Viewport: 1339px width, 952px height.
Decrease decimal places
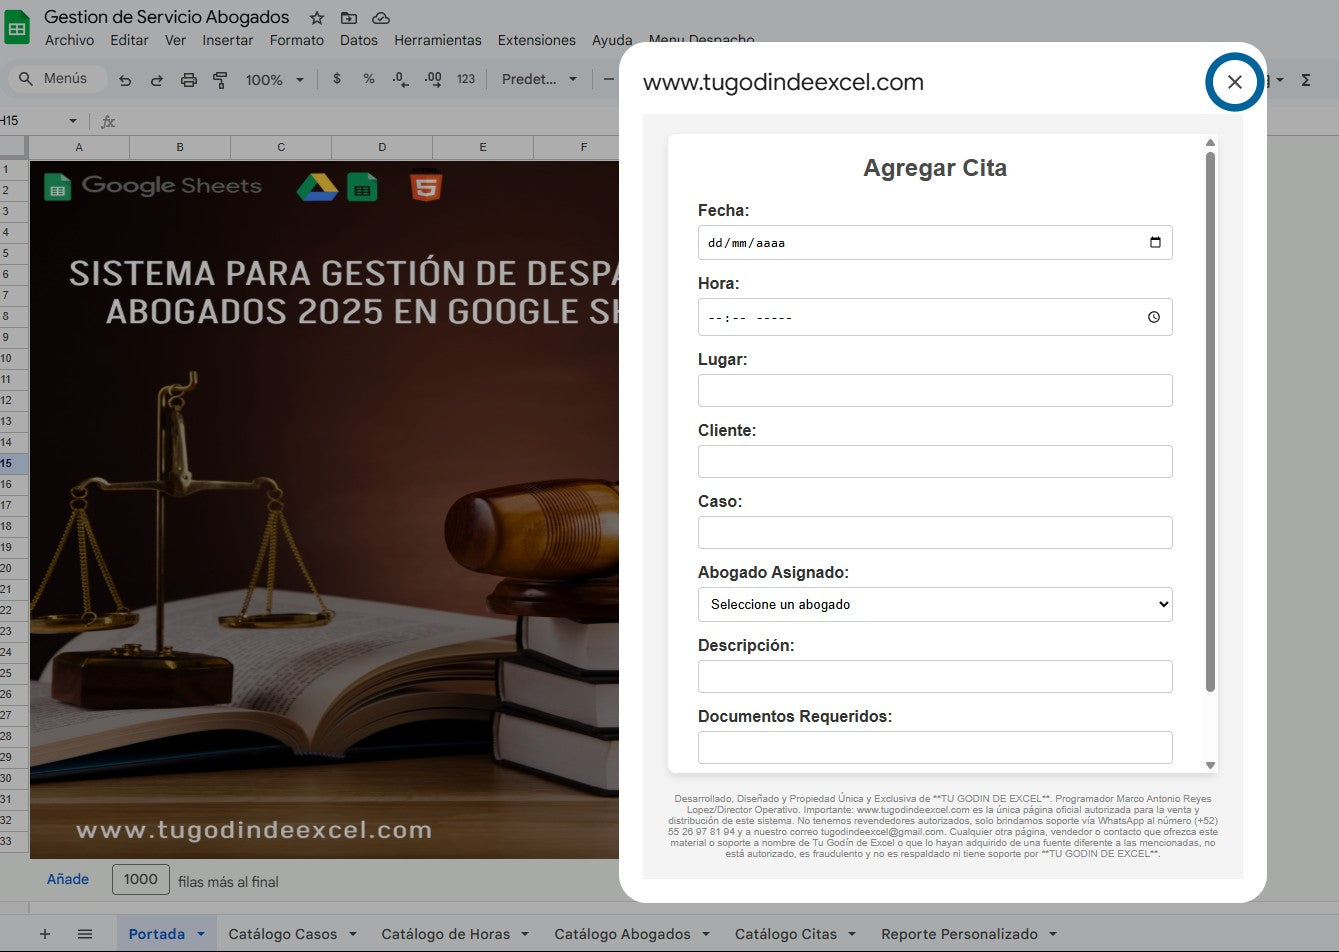[x=400, y=79]
